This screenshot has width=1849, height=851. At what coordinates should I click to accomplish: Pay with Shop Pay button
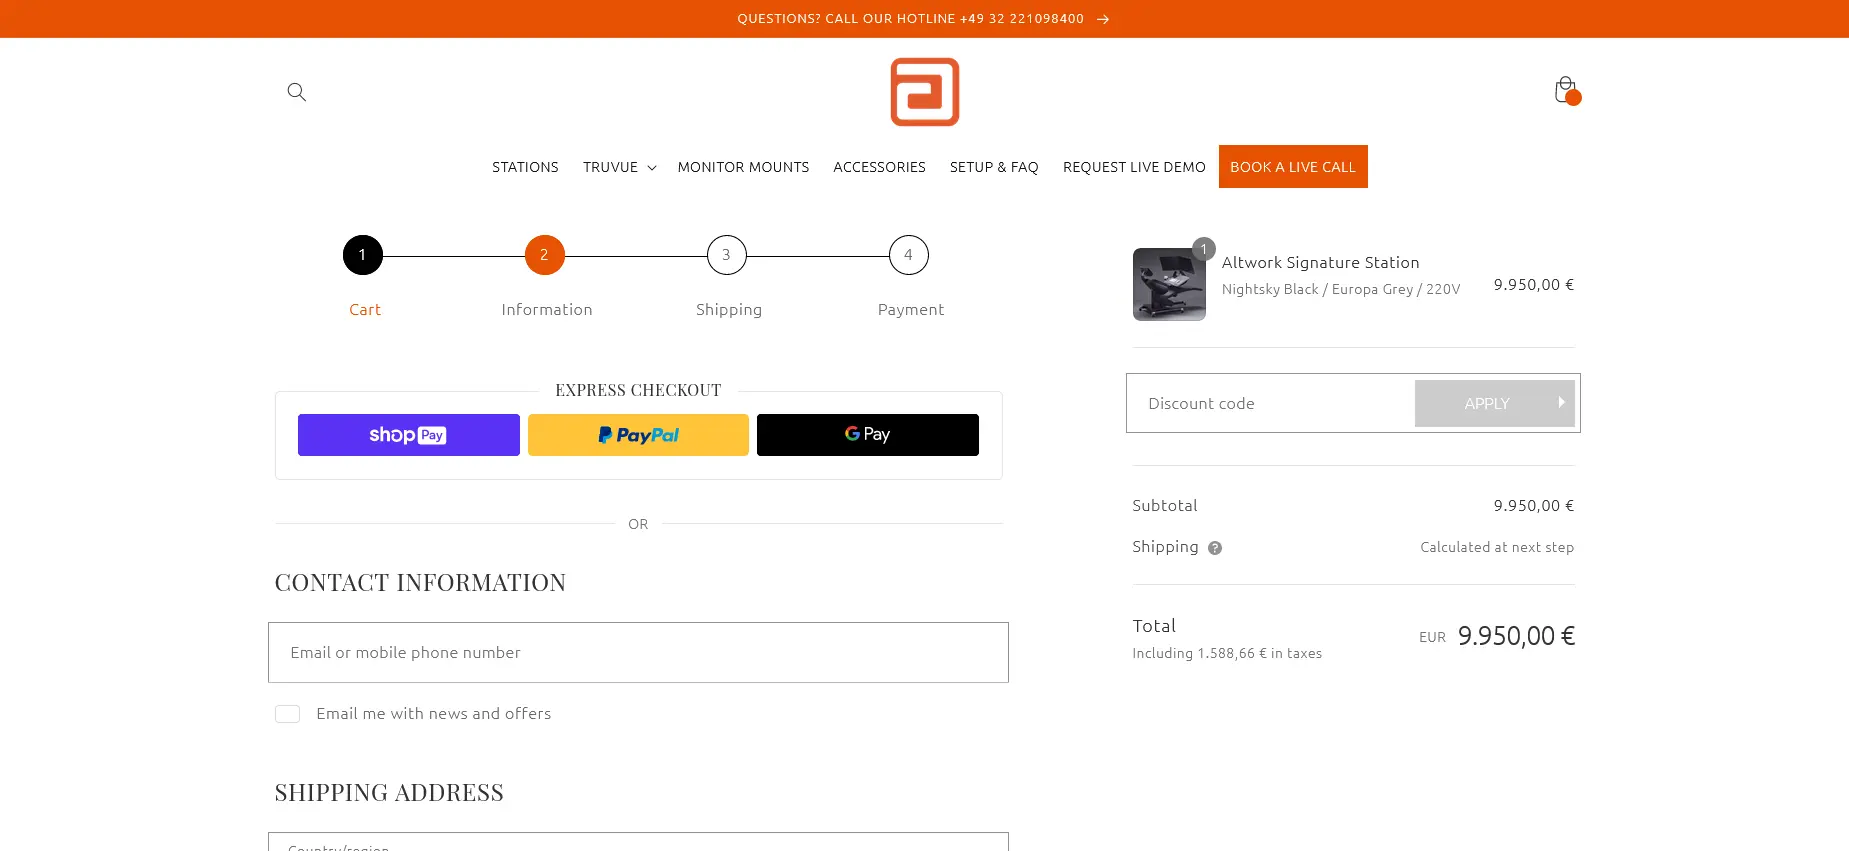pyautogui.click(x=409, y=435)
